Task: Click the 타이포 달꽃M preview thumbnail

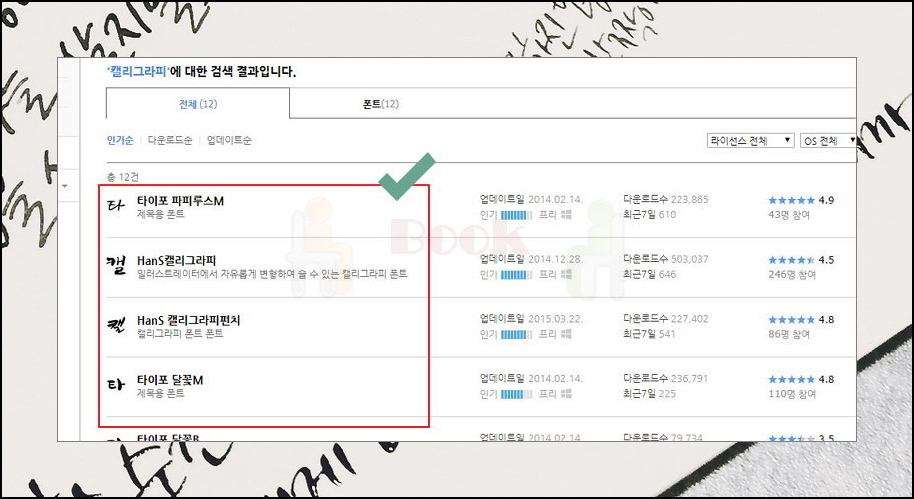Action: (x=116, y=385)
